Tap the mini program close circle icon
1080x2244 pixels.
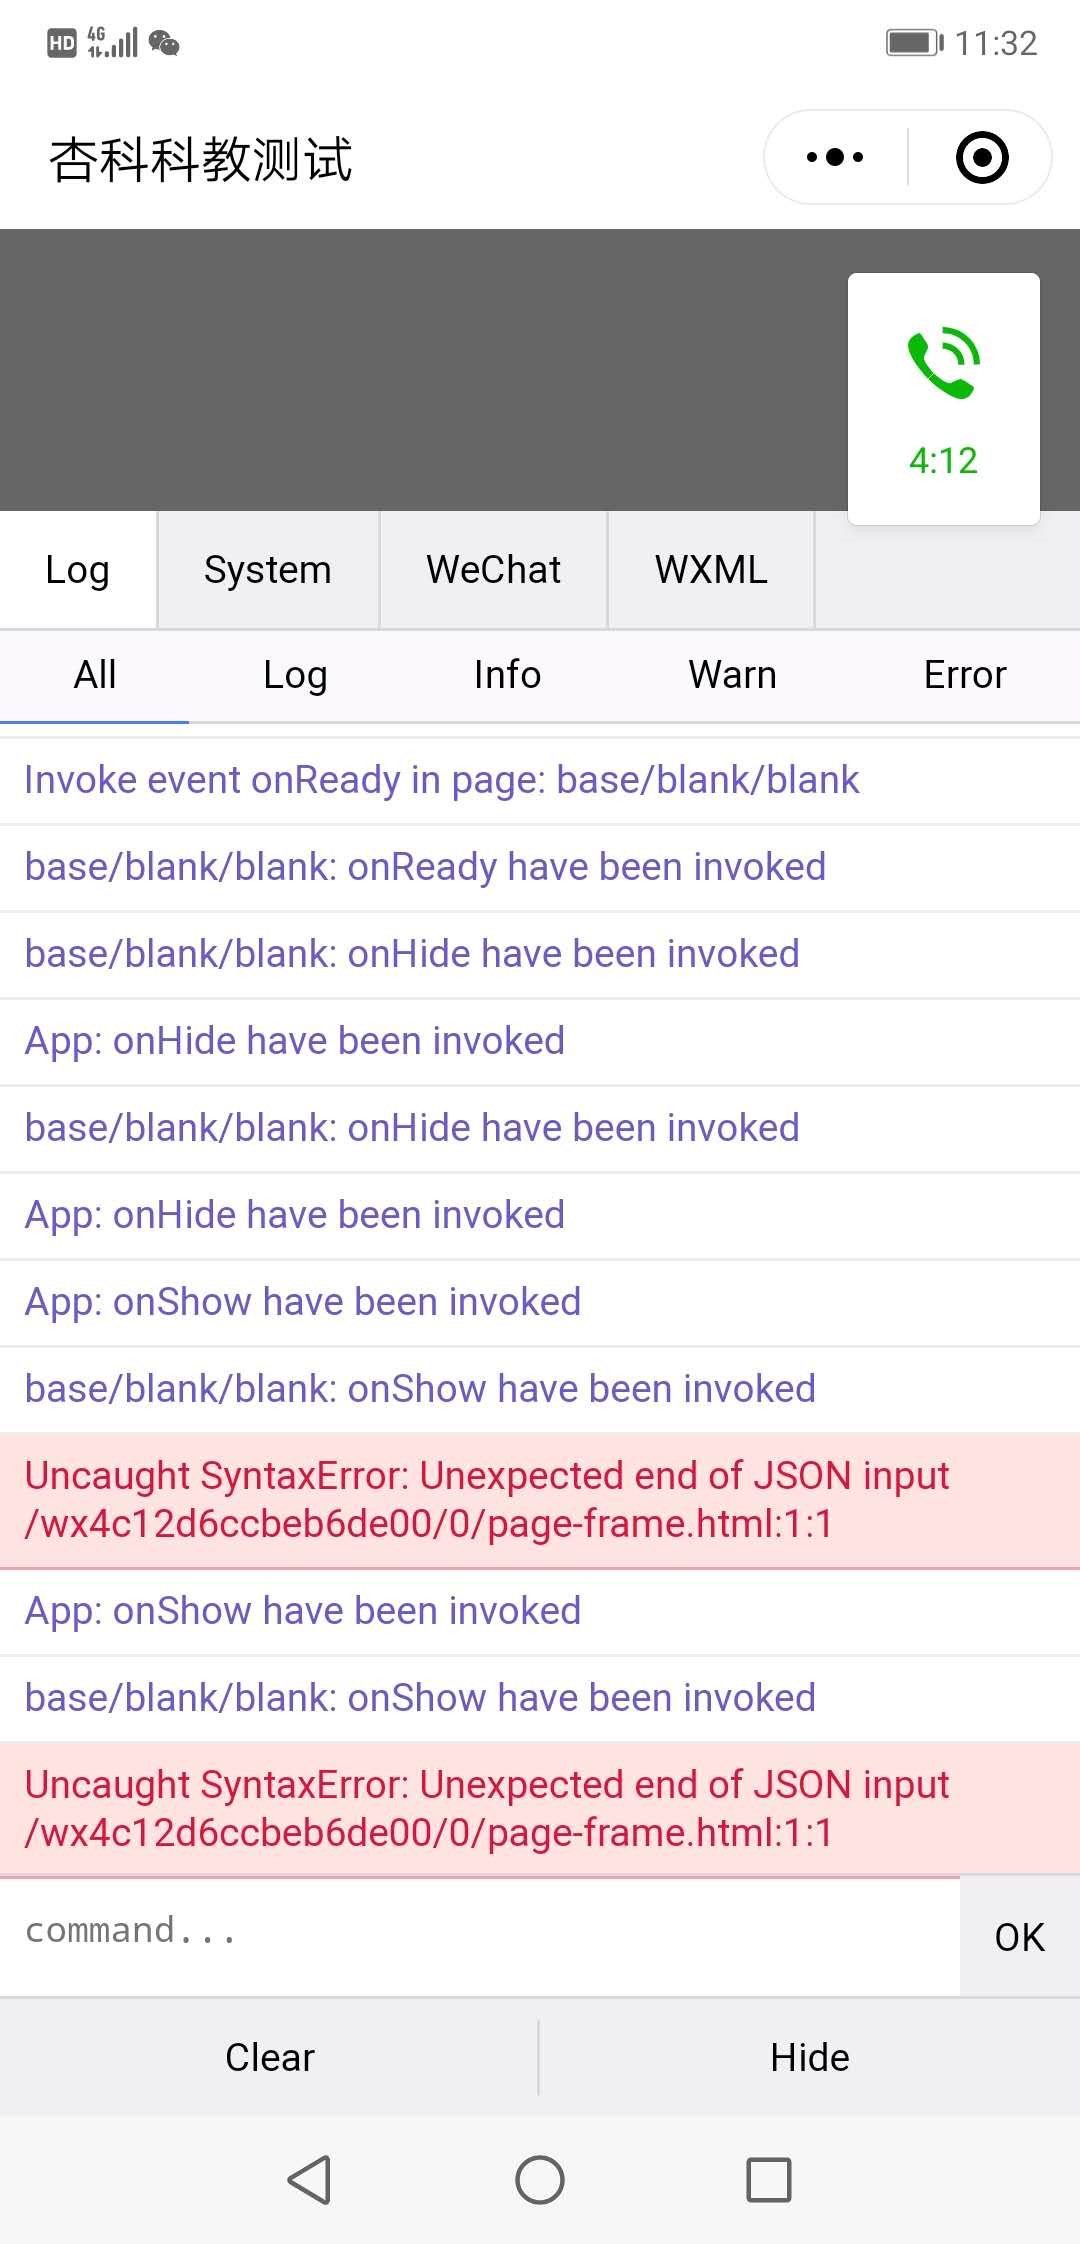(982, 157)
